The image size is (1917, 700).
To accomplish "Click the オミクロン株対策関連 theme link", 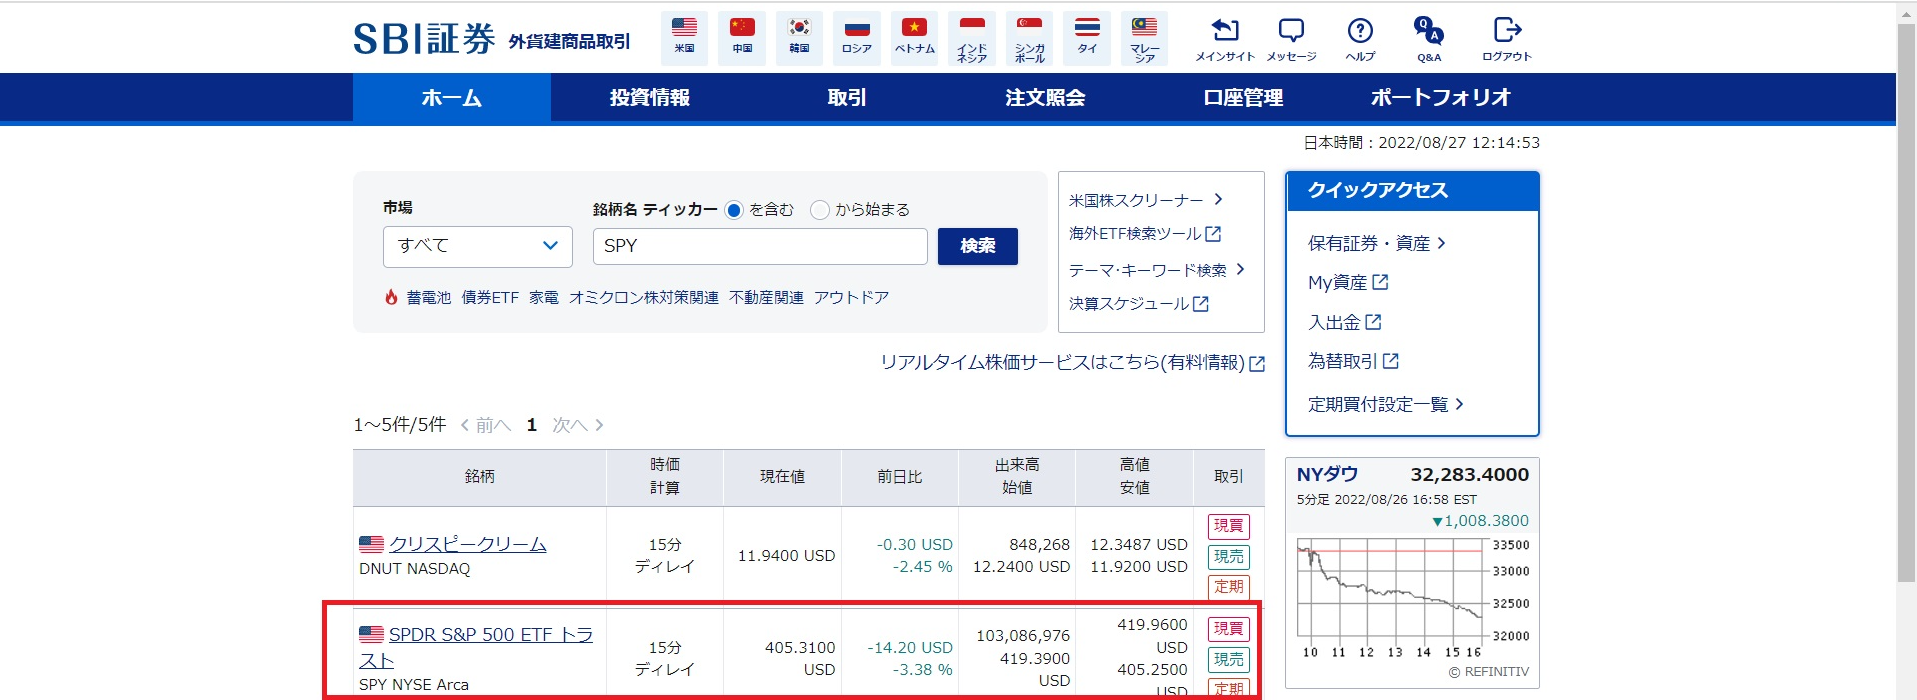I will pos(644,298).
